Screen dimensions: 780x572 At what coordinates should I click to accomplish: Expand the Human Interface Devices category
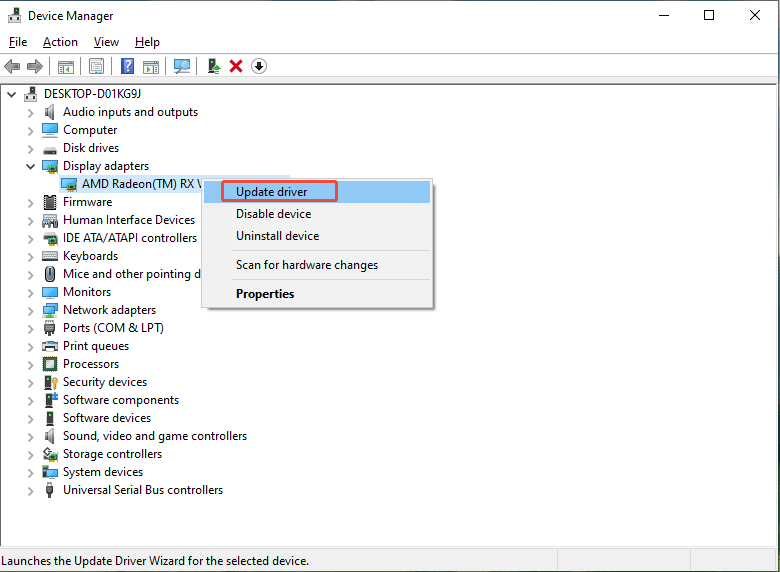coord(30,221)
